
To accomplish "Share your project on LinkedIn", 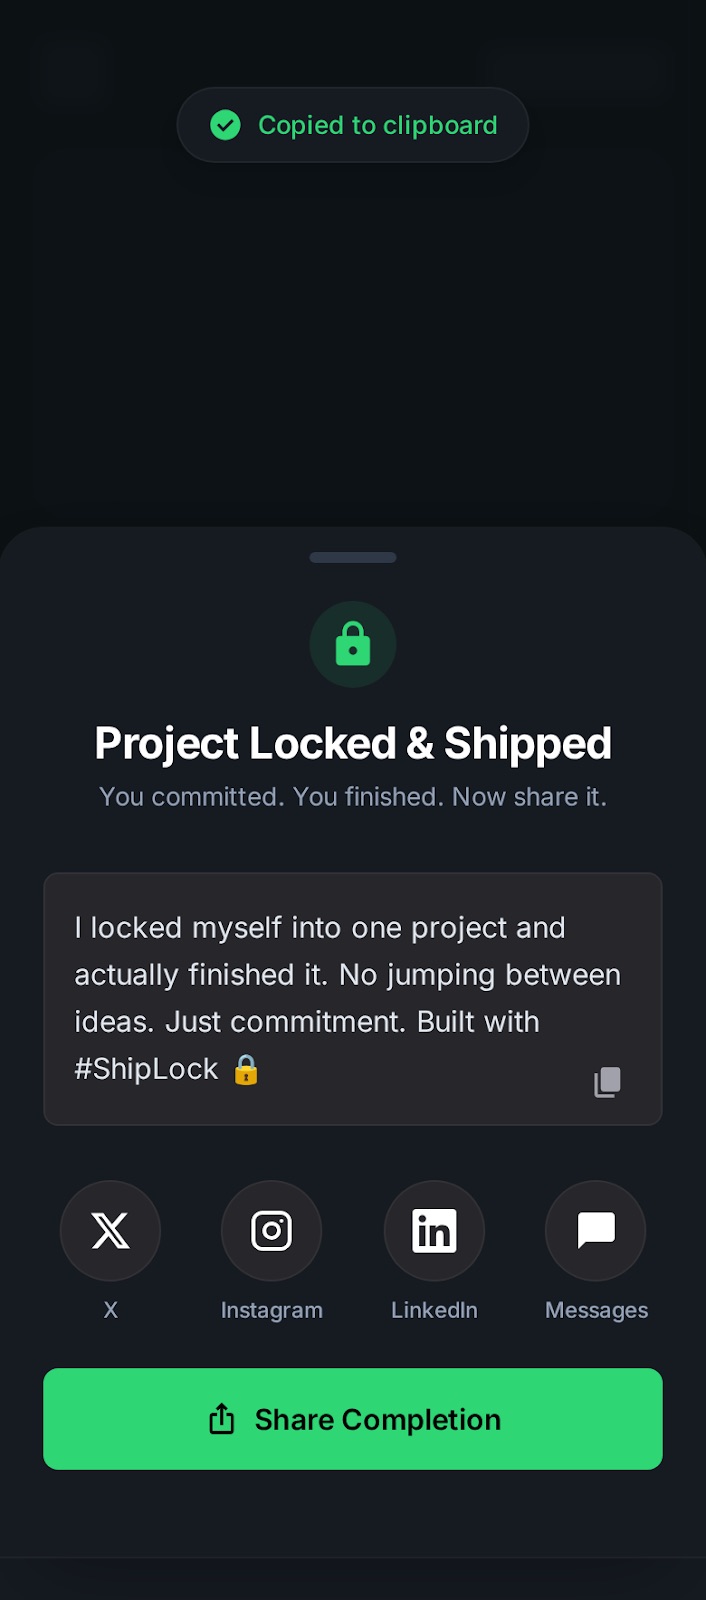I will 434,1231.
